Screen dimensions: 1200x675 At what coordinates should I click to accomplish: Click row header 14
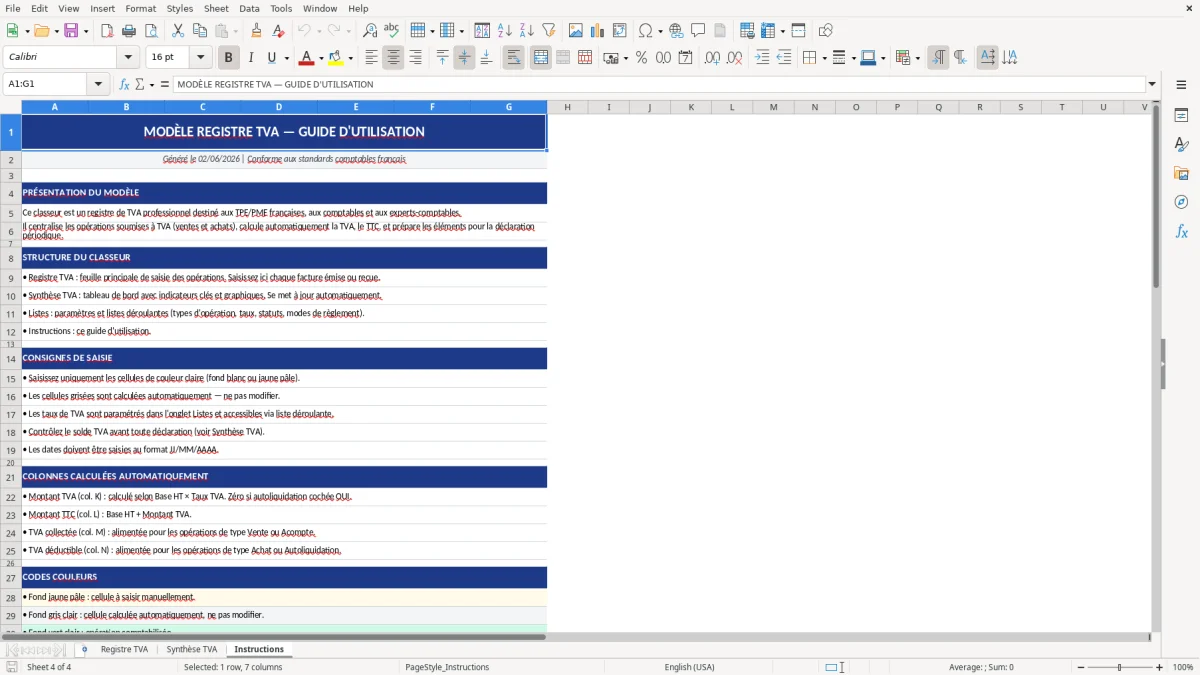point(11,358)
